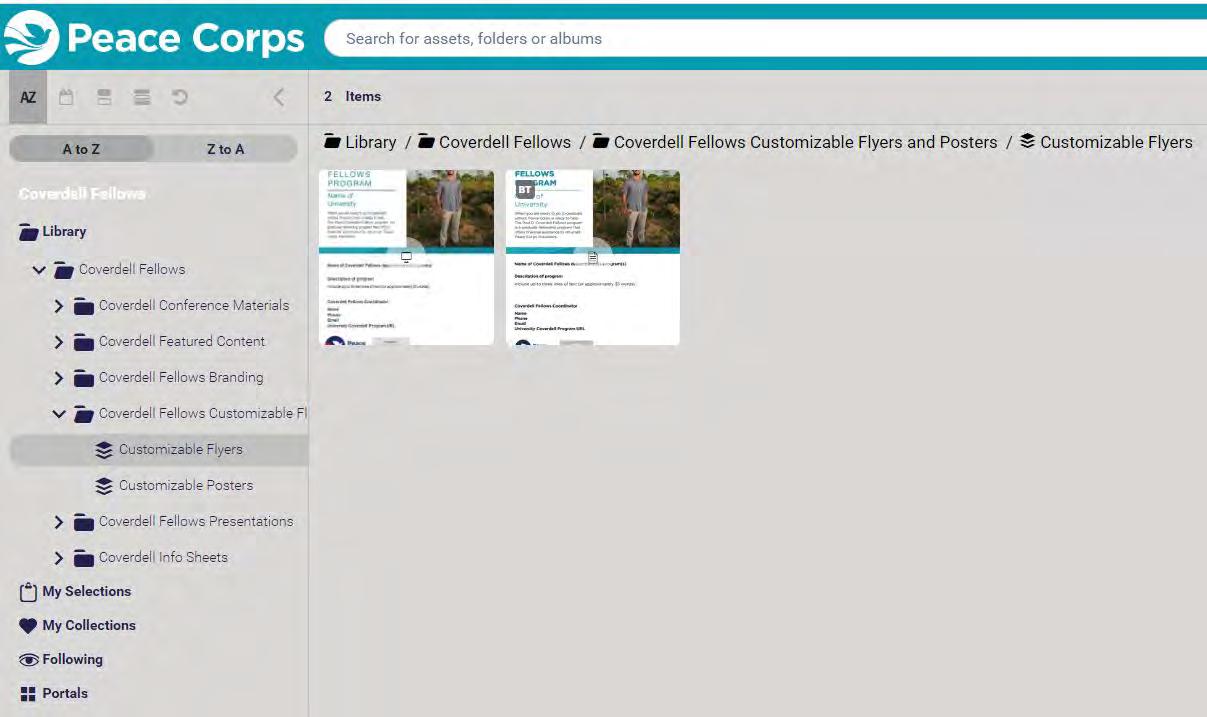
Task: Expand Coverdell Conference Materials folder
Action: pos(59,306)
